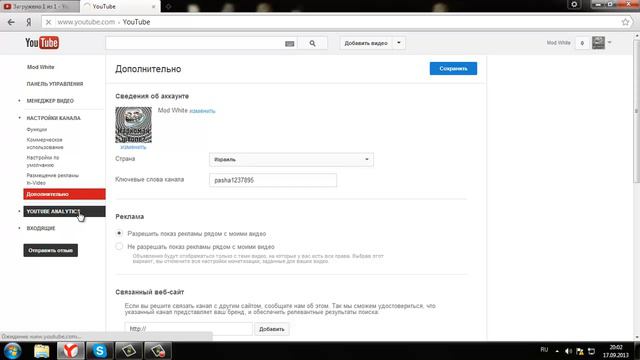Click 'Mod White' name in sidebar
Viewport: 640px width, 360px height.
pos(40,67)
